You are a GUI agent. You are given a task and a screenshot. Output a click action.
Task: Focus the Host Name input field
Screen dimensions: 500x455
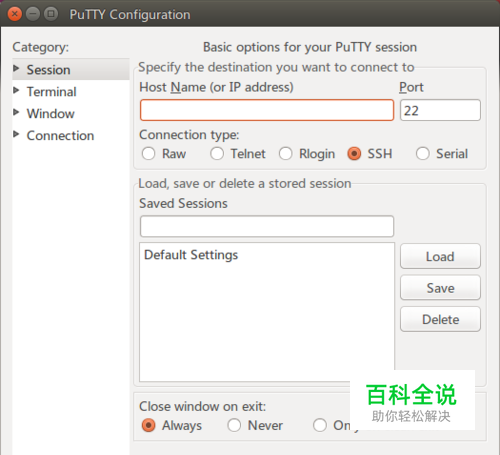coord(267,110)
